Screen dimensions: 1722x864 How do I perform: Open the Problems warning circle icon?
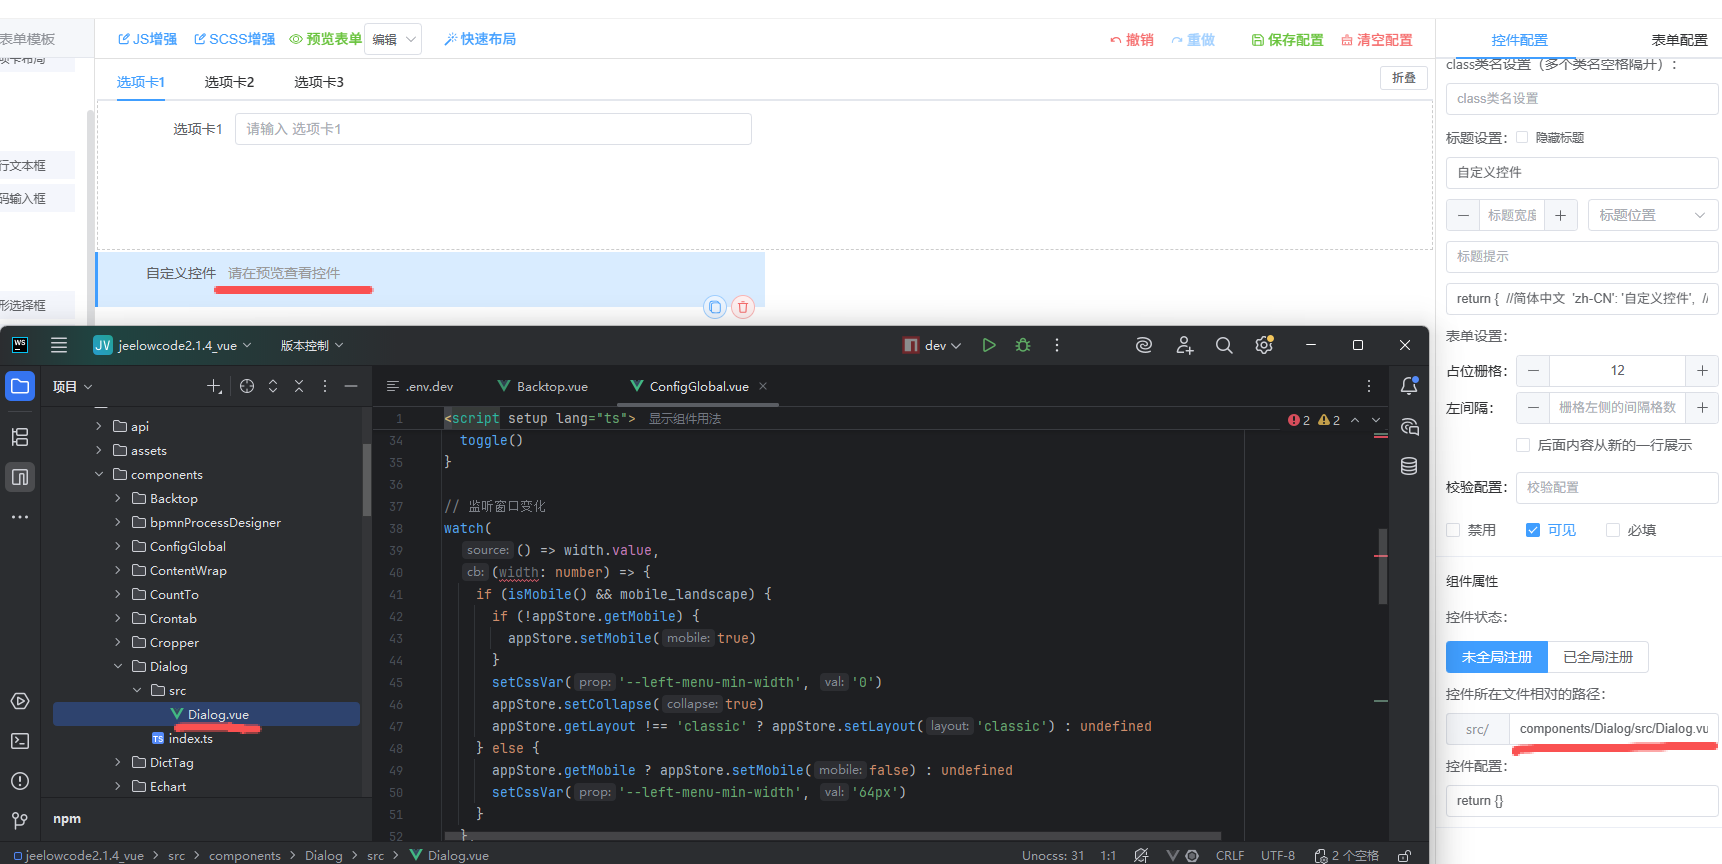[20, 781]
